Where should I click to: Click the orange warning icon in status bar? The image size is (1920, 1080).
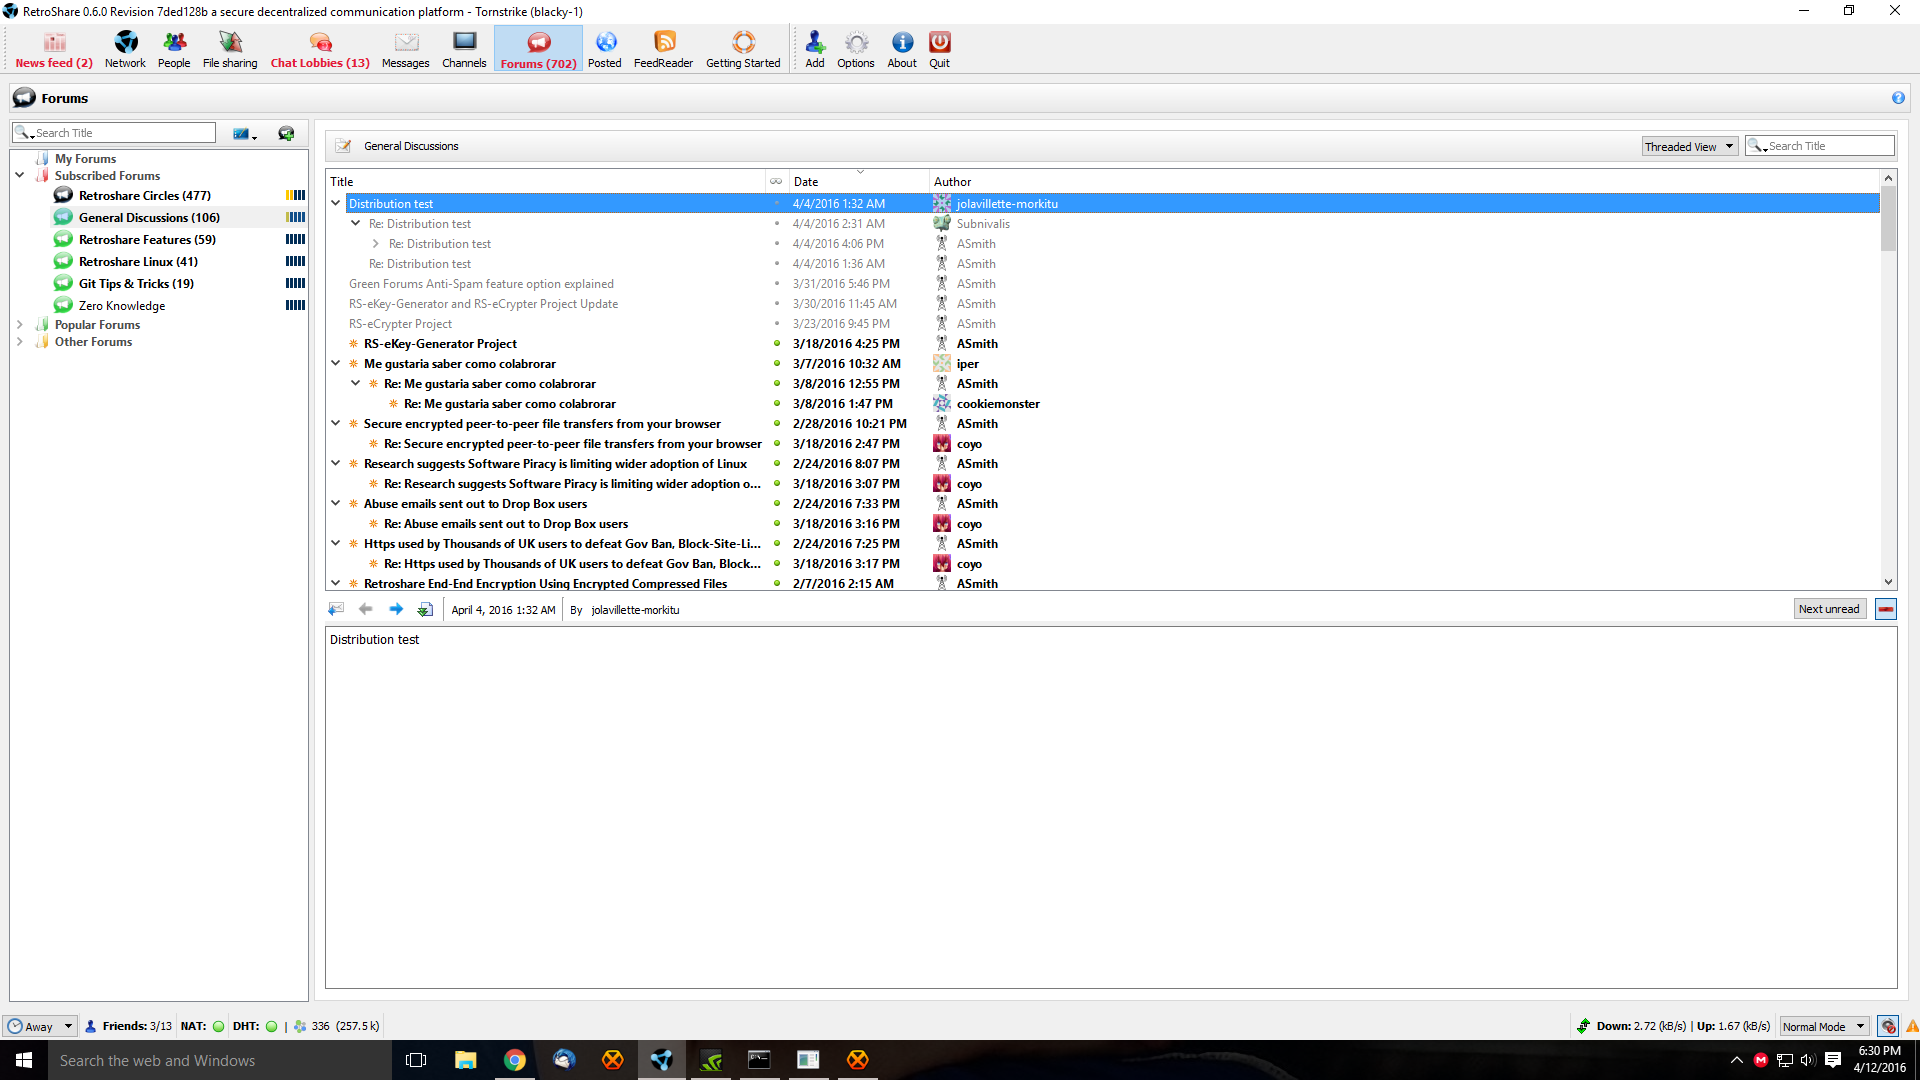(1911, 1026)
